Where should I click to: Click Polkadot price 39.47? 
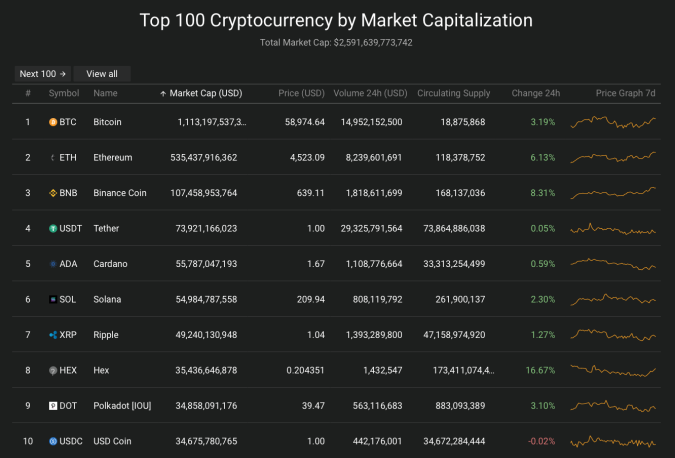313,406
